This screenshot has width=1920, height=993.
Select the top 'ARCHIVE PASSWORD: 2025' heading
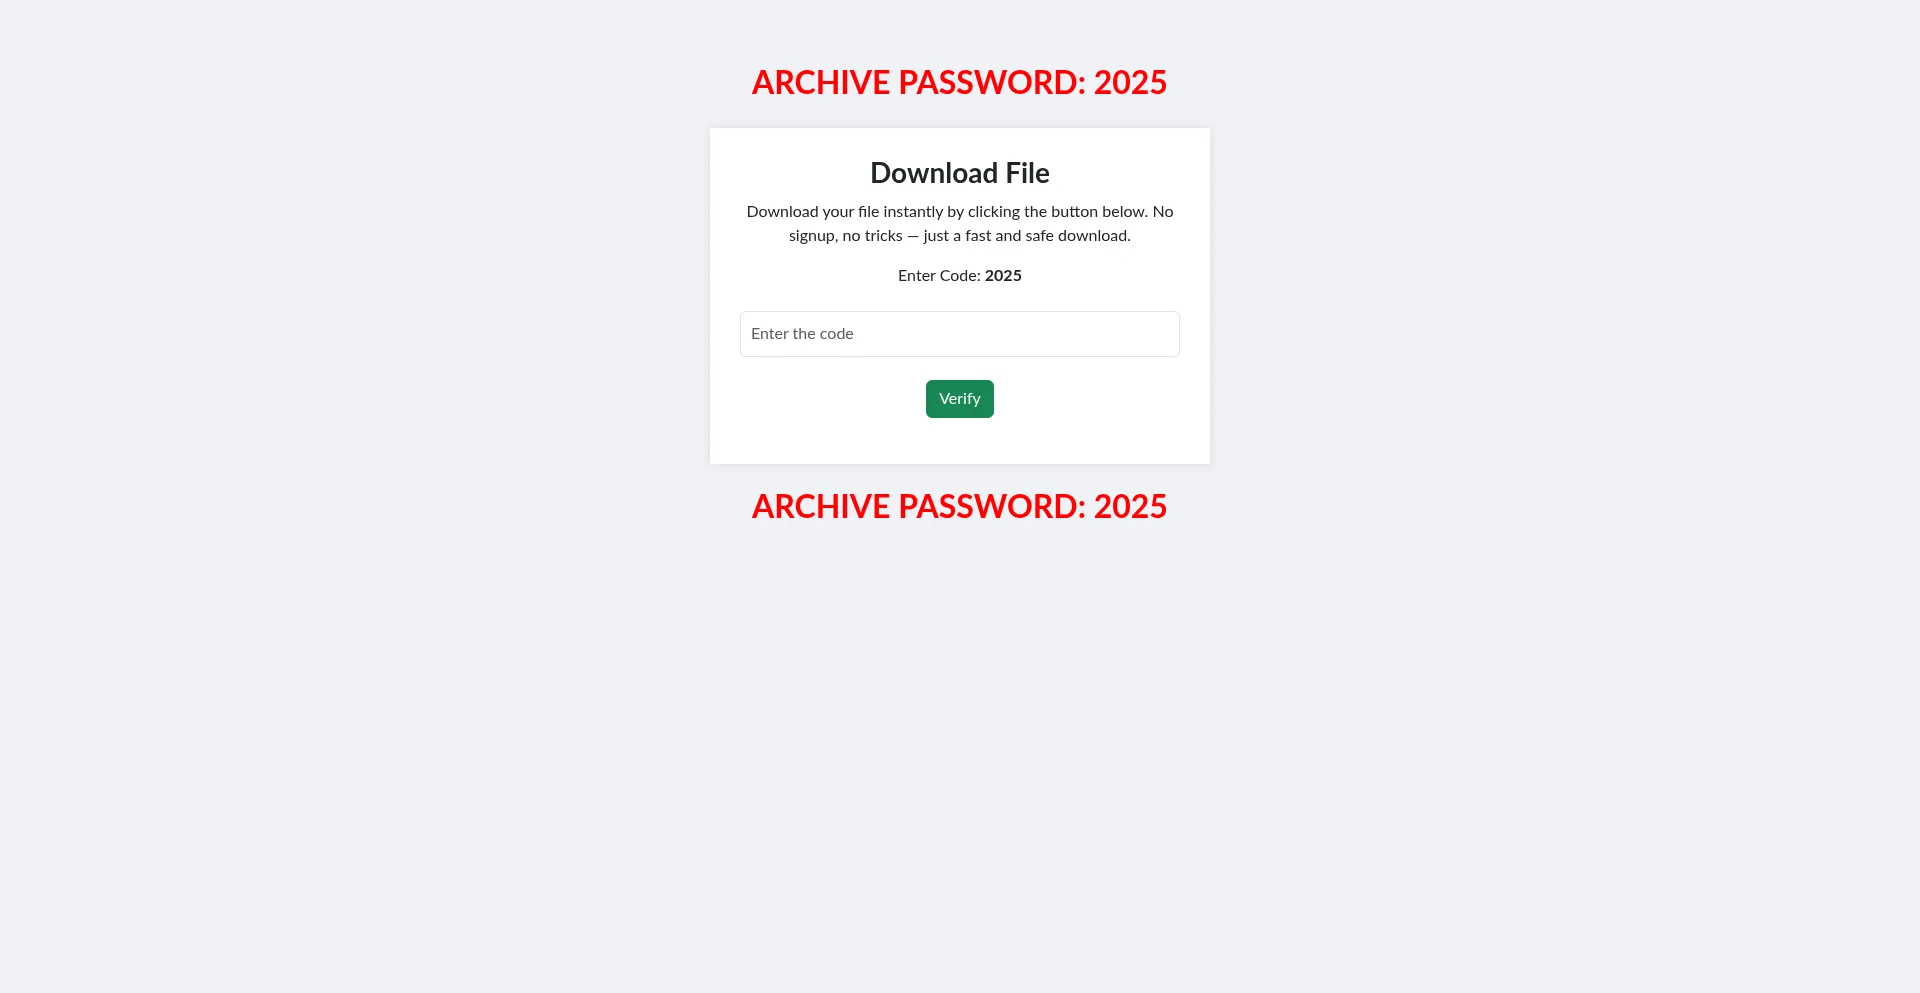tap(959, 82)
